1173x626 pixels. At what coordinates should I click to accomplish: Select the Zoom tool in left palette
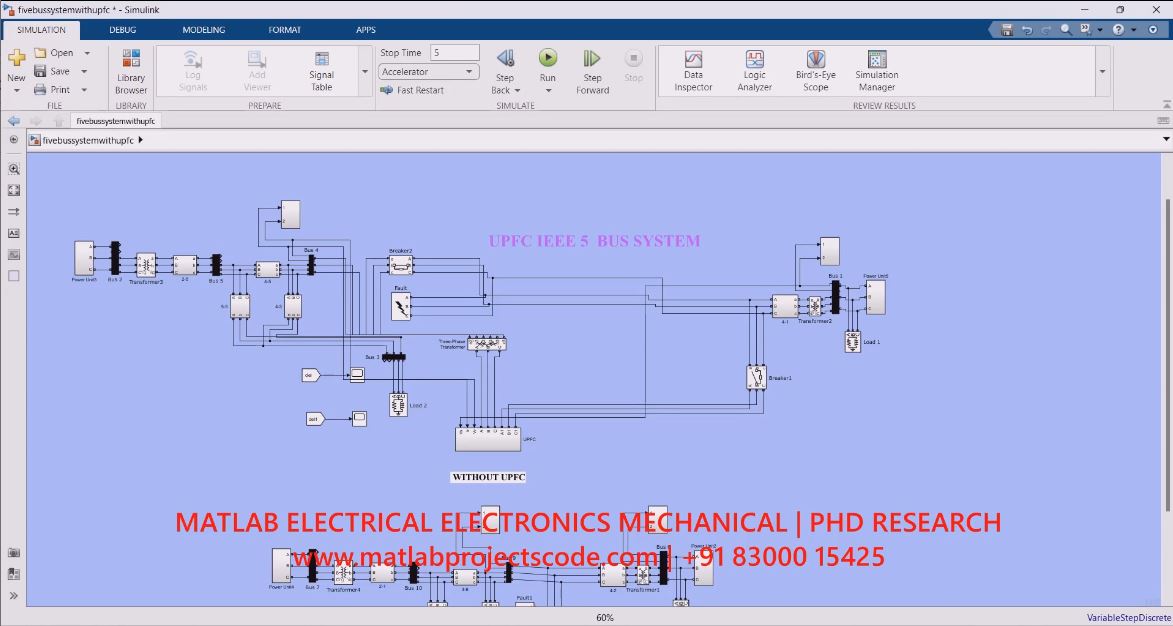click(14, 169)
